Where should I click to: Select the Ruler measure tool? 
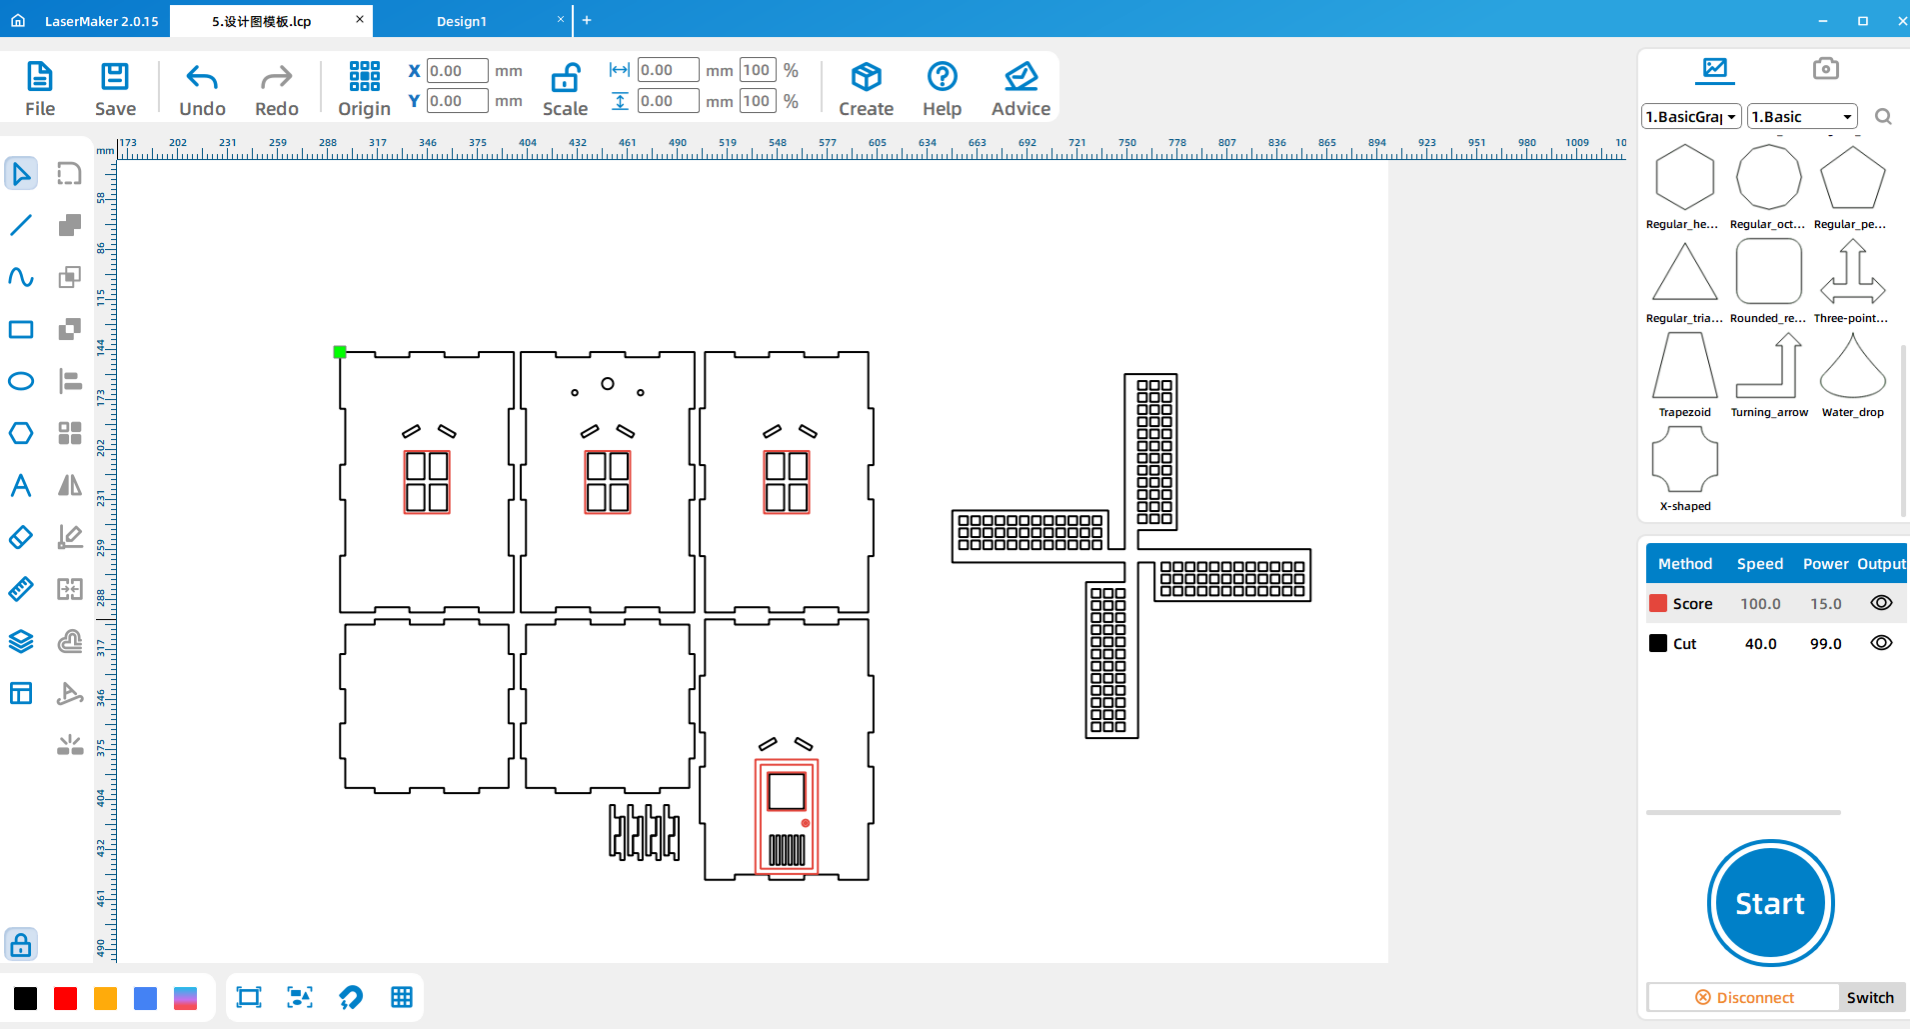click(x=21, y=589)
